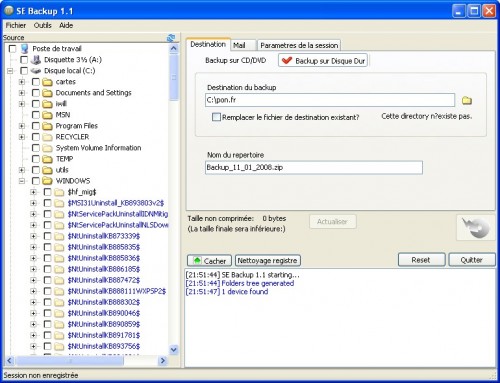This screenshot has height=383, width=500.
Task: Tick the TEMP folder checkbox
Action: (x=36, y=159)
